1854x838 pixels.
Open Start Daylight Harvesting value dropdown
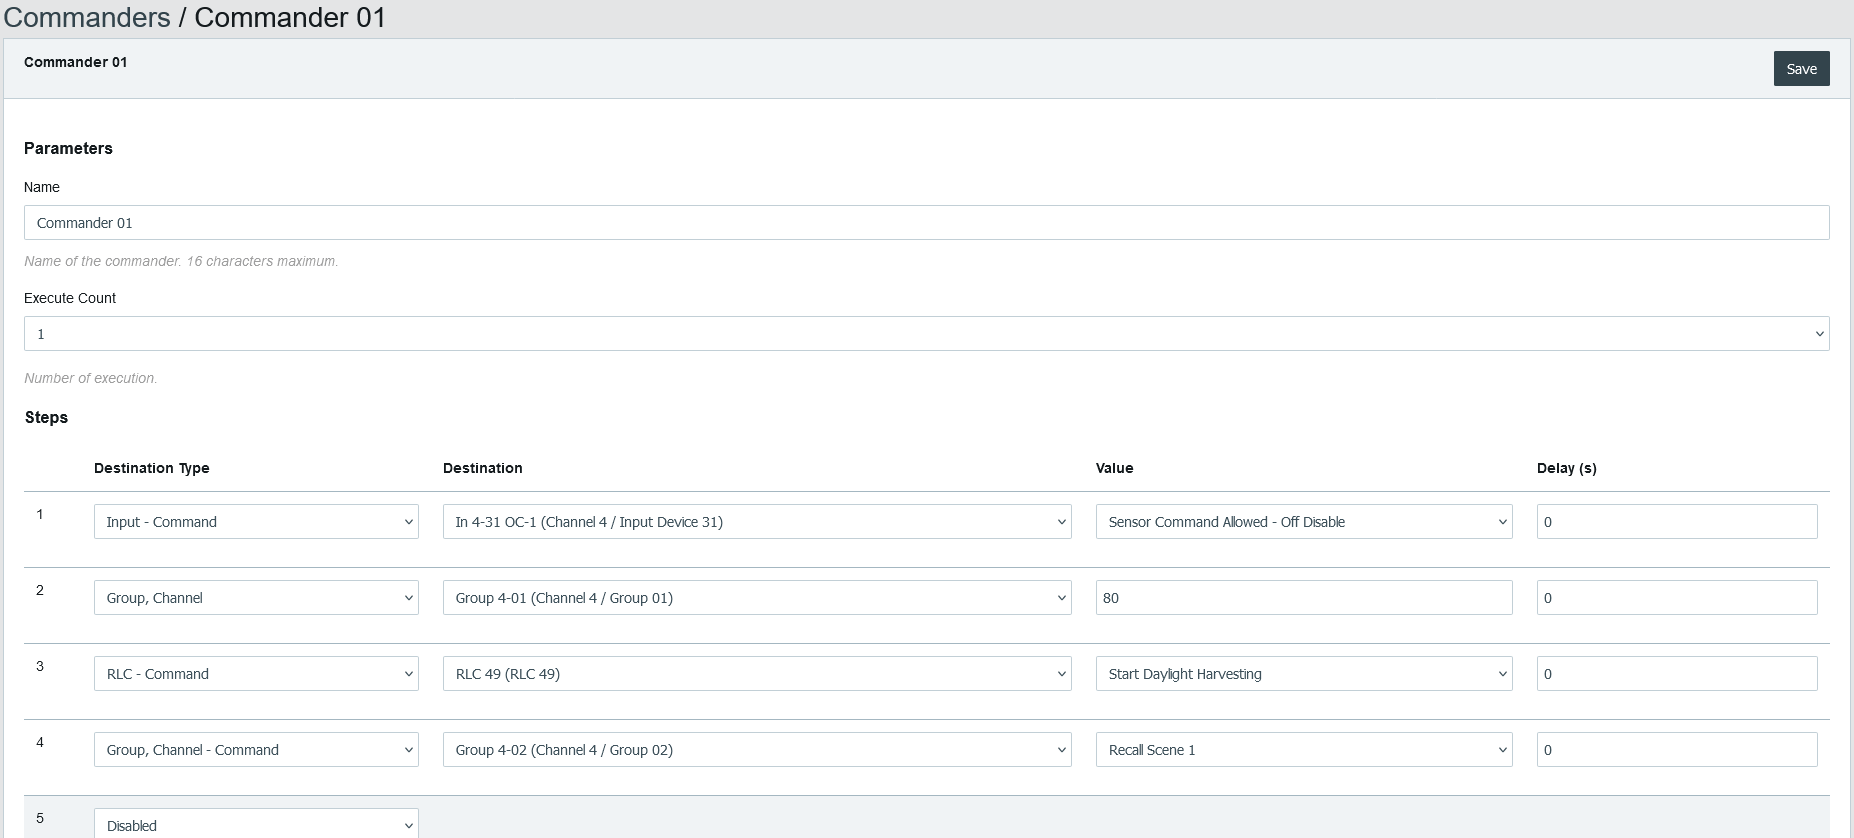coord(1303,674)
